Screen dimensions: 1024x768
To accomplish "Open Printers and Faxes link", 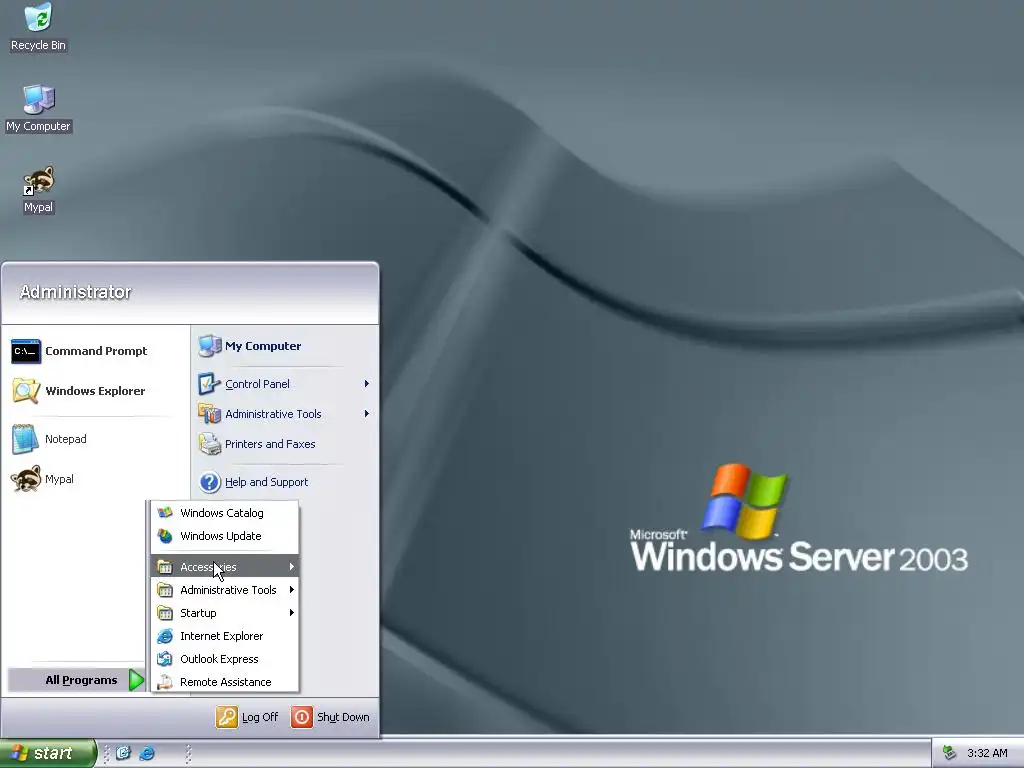I will click(x=270, y=444).
